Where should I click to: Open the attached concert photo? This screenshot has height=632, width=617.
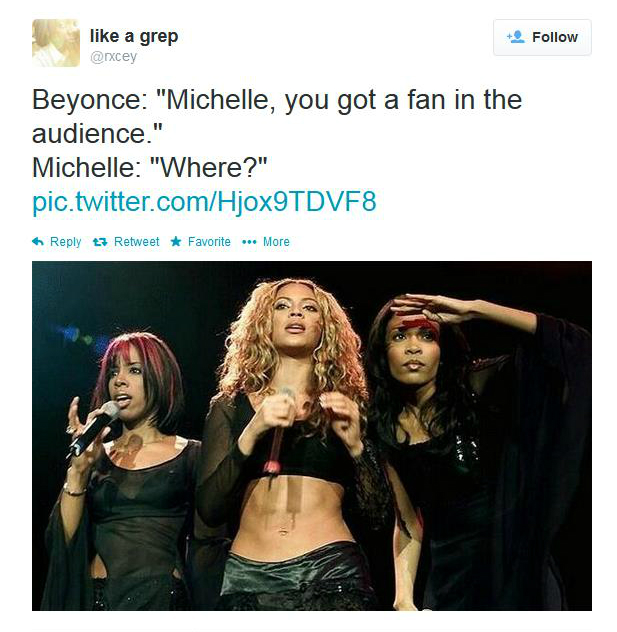coord(312,436)
